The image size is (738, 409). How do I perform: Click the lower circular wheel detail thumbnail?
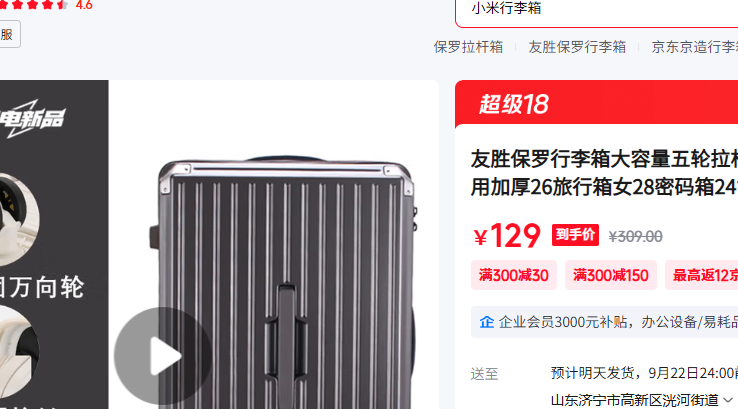[x=19, y=352]
